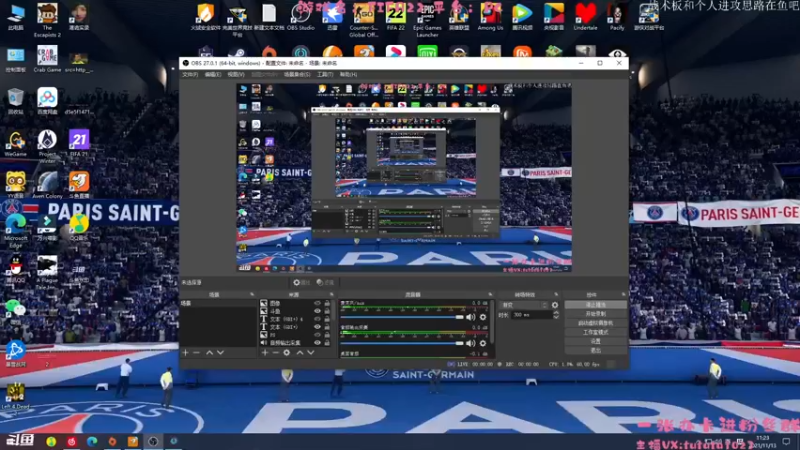Click the 停止推流 button in controls
This screenshot has width=800, height=450.
(x=595, y=305)
